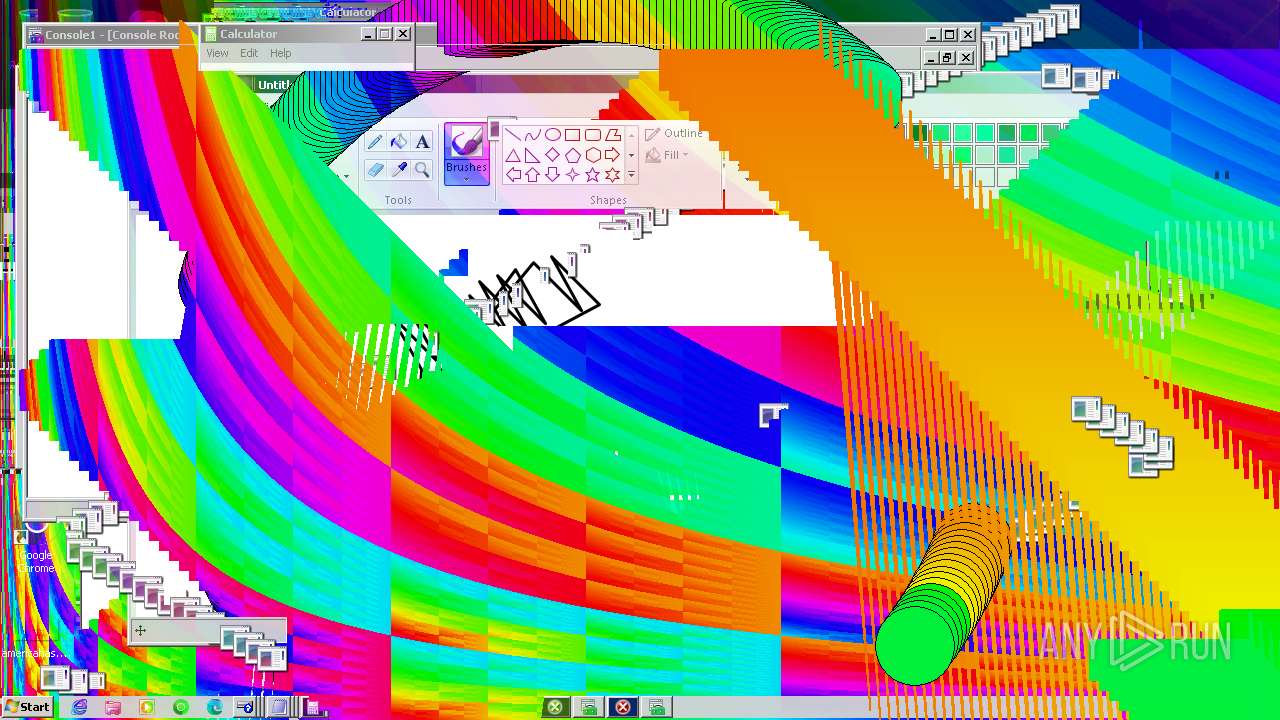Viewport: 1280px width, 720px height.
Task: Select the Five-point star shape
Action: 592,175
